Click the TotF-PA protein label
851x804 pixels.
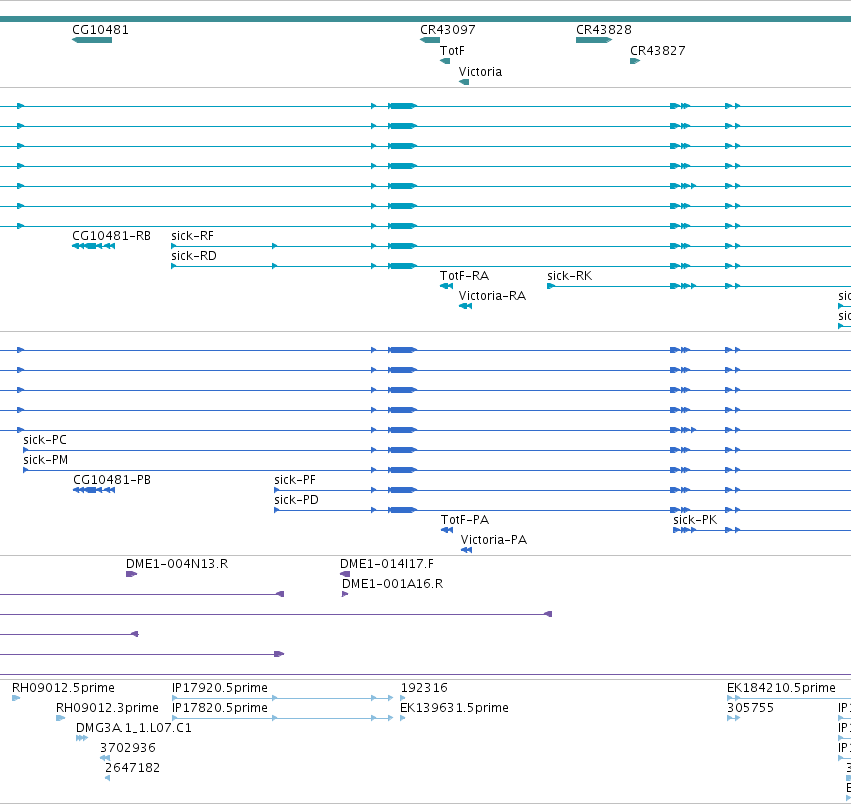(465, 520)
